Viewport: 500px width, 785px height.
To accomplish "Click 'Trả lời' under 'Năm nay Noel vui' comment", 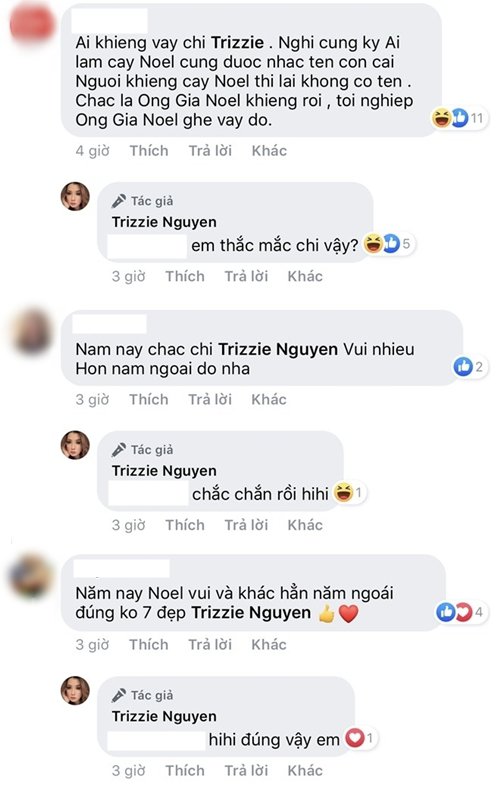I will pyautogui.click(x=210, y=644).
